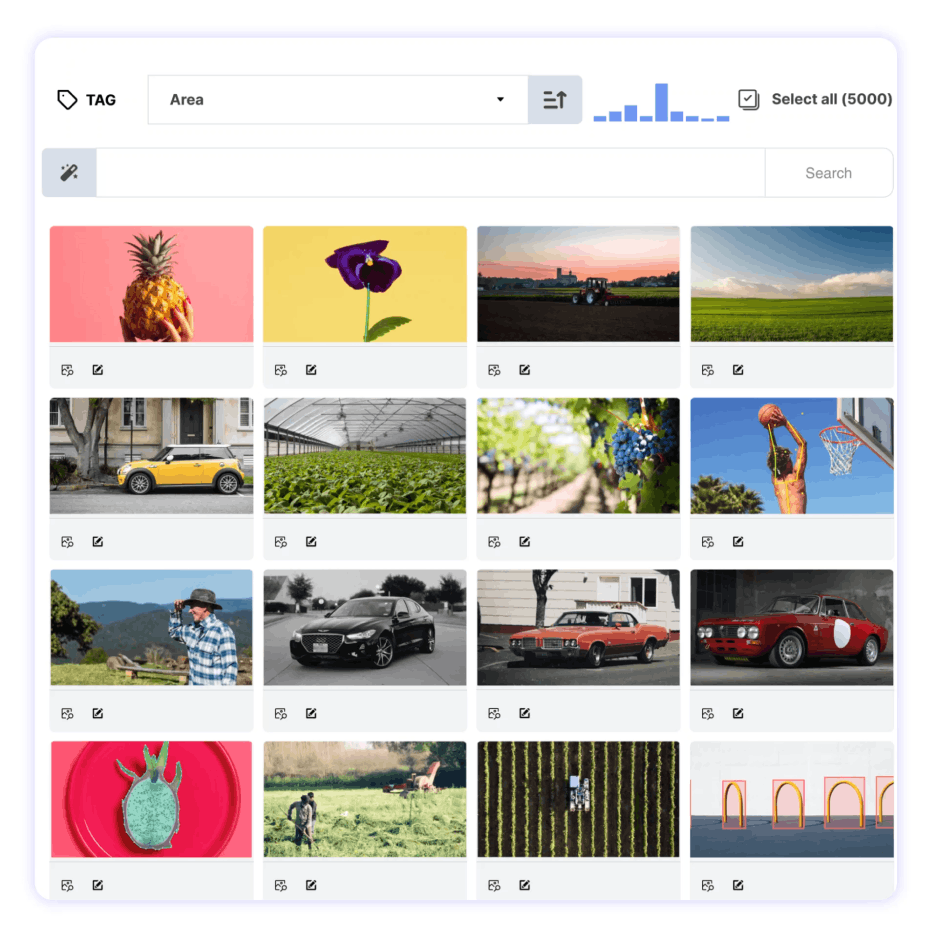Find similar images for greenhouse photo
The height and width of the screenshot is (939, 938).
pyautogui.click(x=280, y=542)
